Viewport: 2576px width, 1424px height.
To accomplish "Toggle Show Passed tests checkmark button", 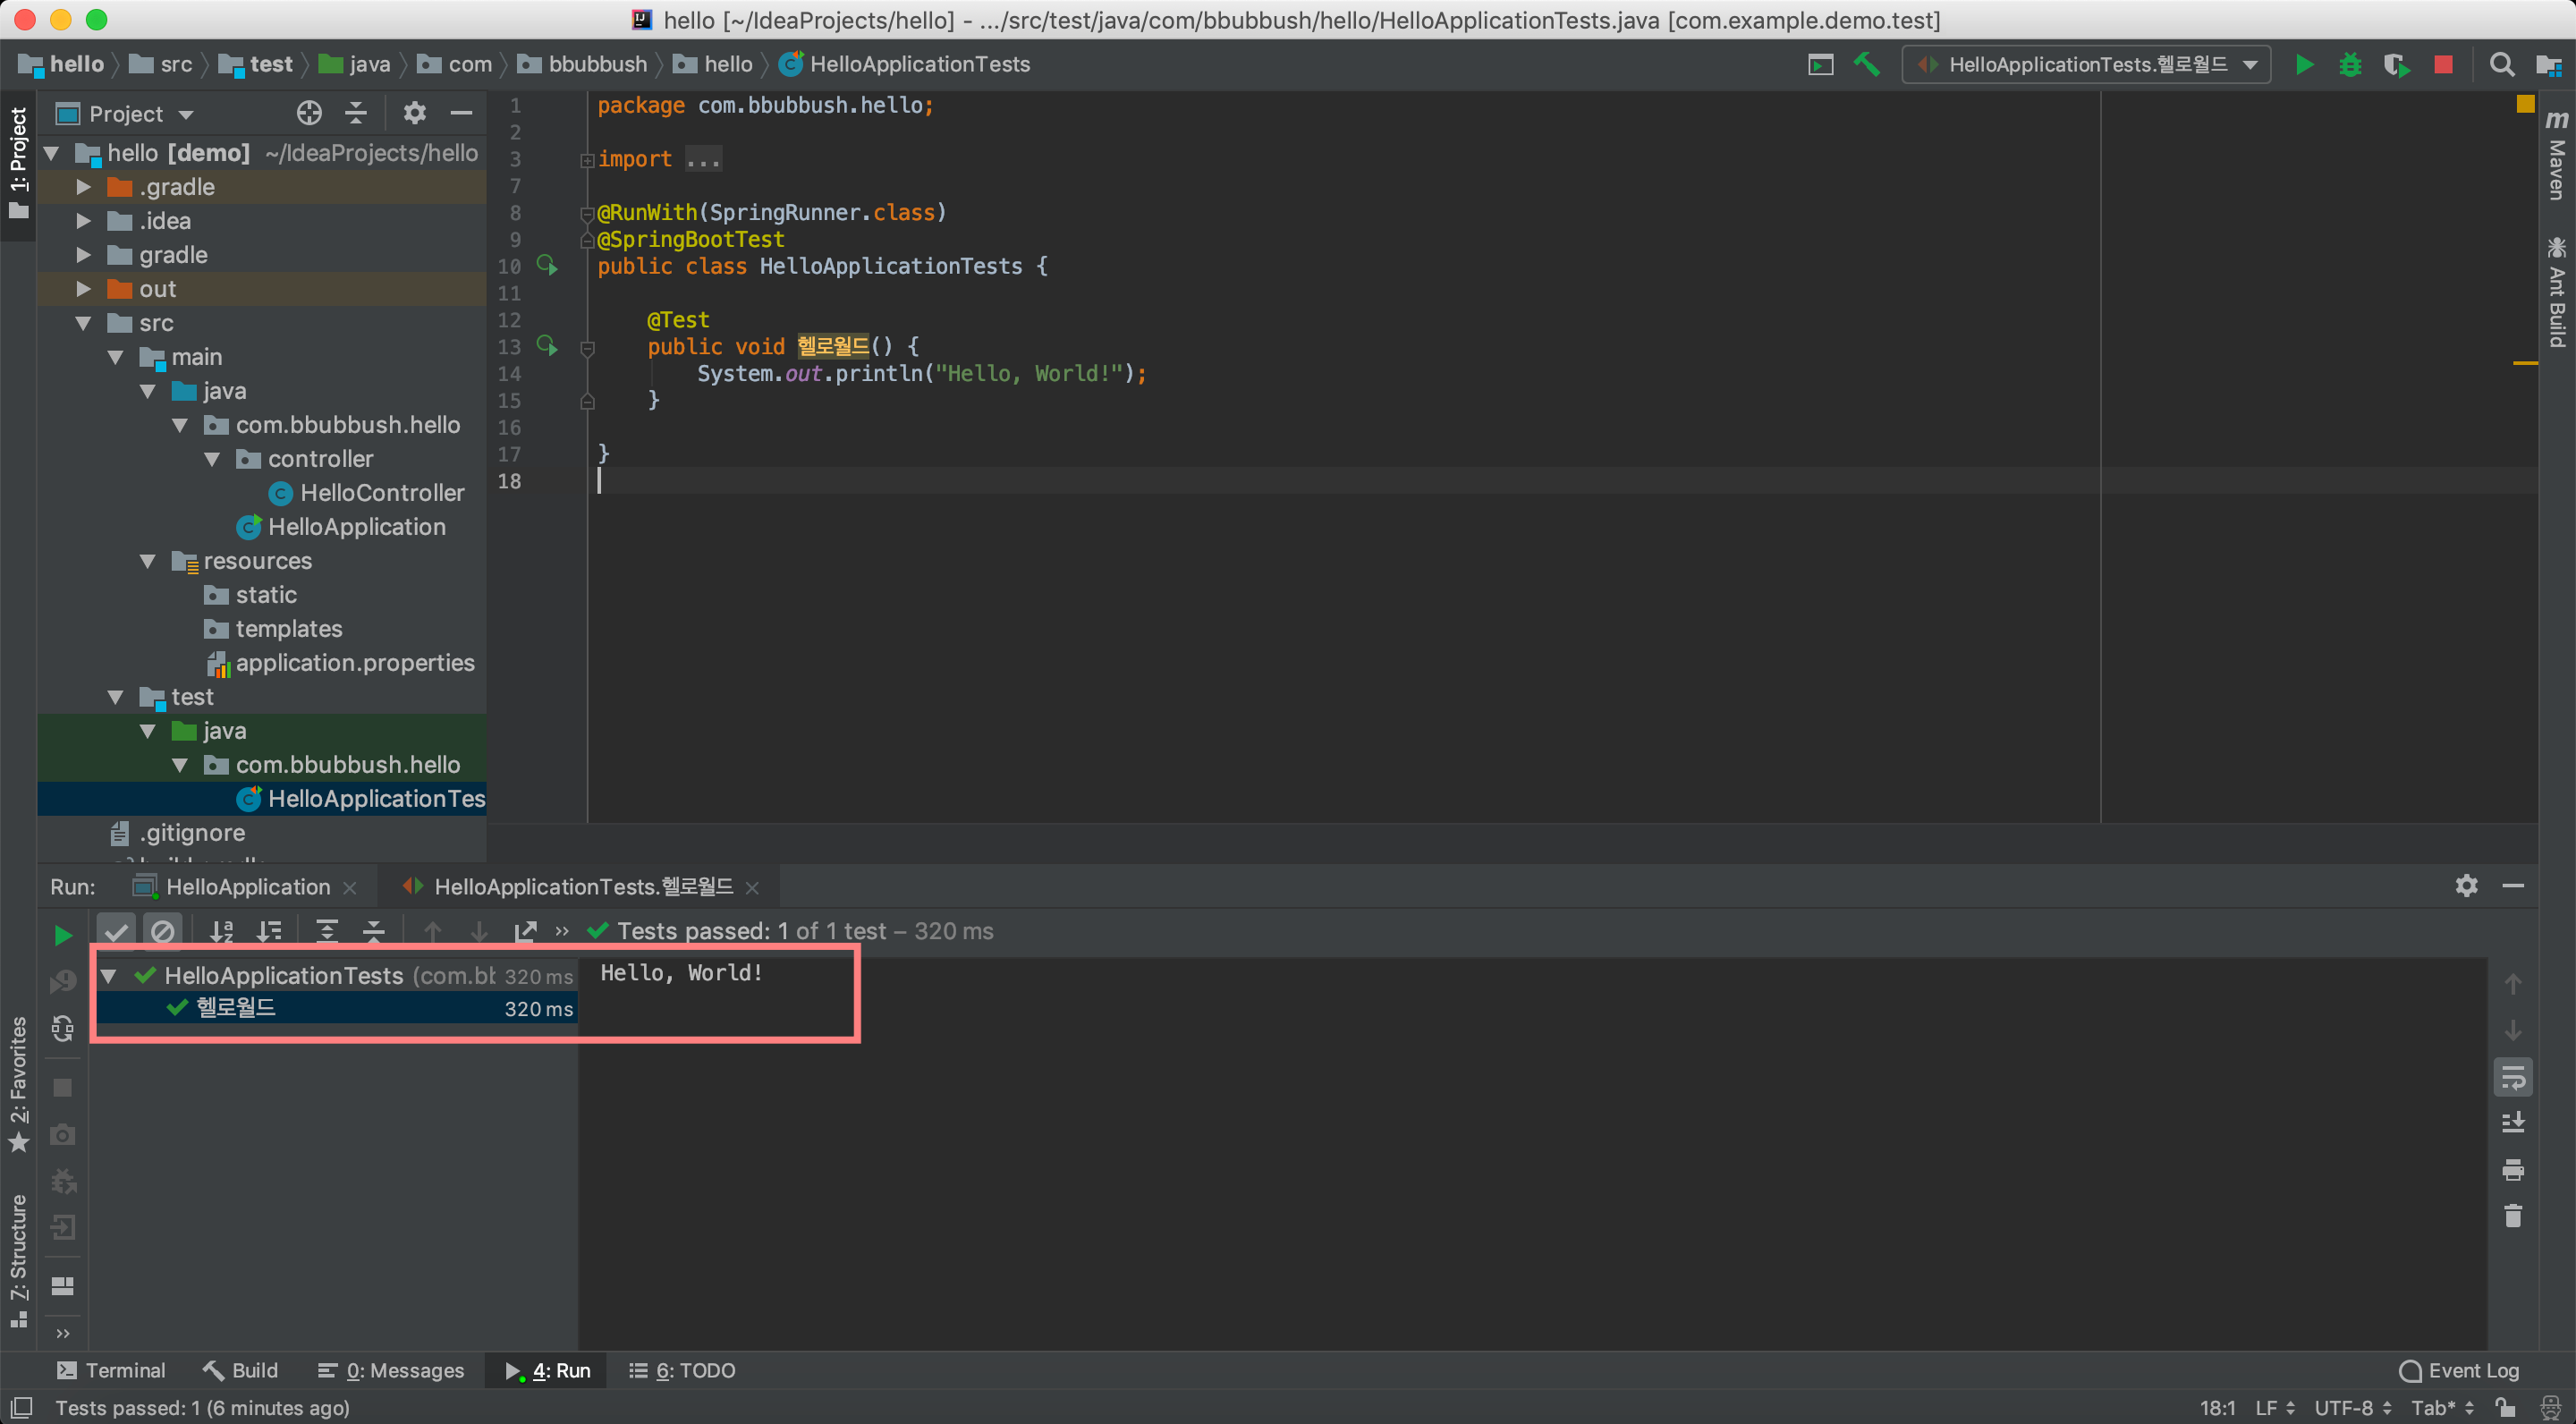I will click(x=117, y=931).
